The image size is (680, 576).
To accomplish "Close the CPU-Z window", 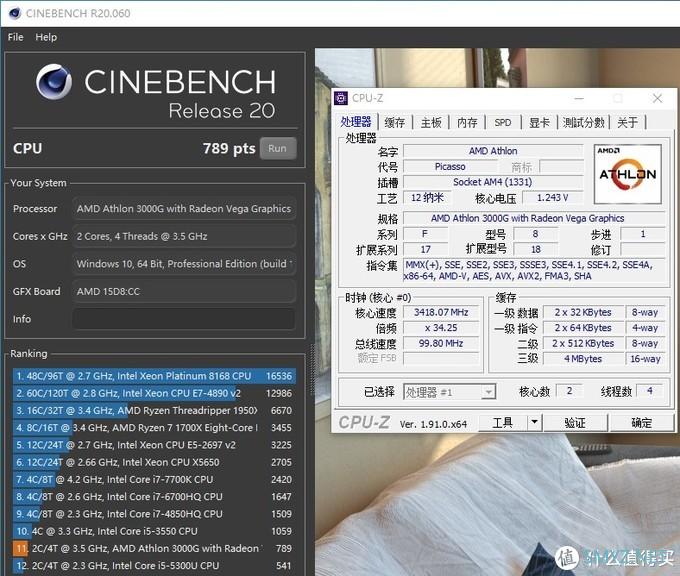I will [x=657, y=98].
